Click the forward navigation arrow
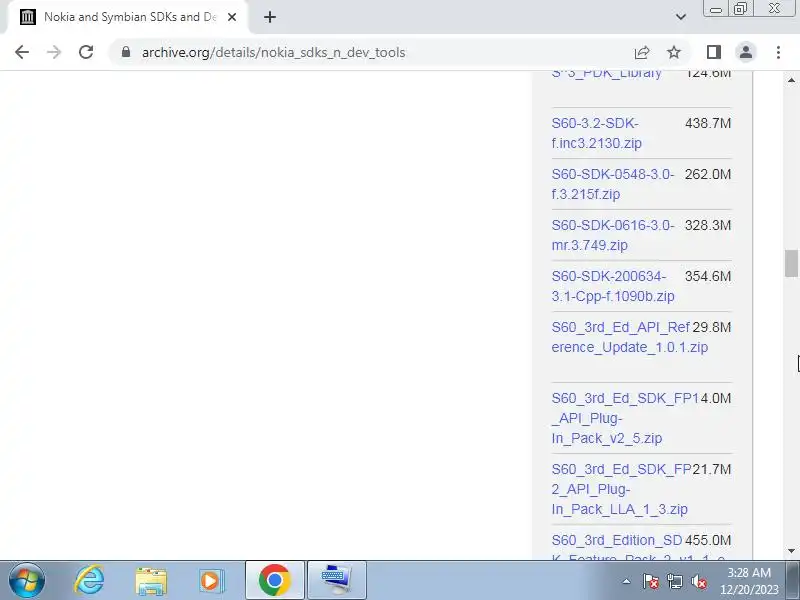Viewport: 800px width, 600px height. (x=54, y=52)
